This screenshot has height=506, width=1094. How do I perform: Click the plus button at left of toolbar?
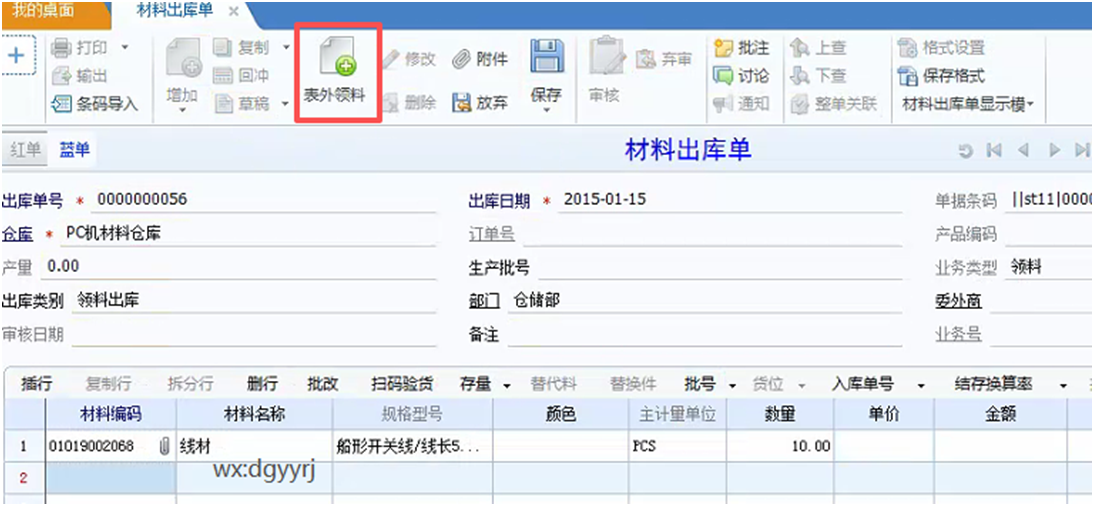pos(17,56)
